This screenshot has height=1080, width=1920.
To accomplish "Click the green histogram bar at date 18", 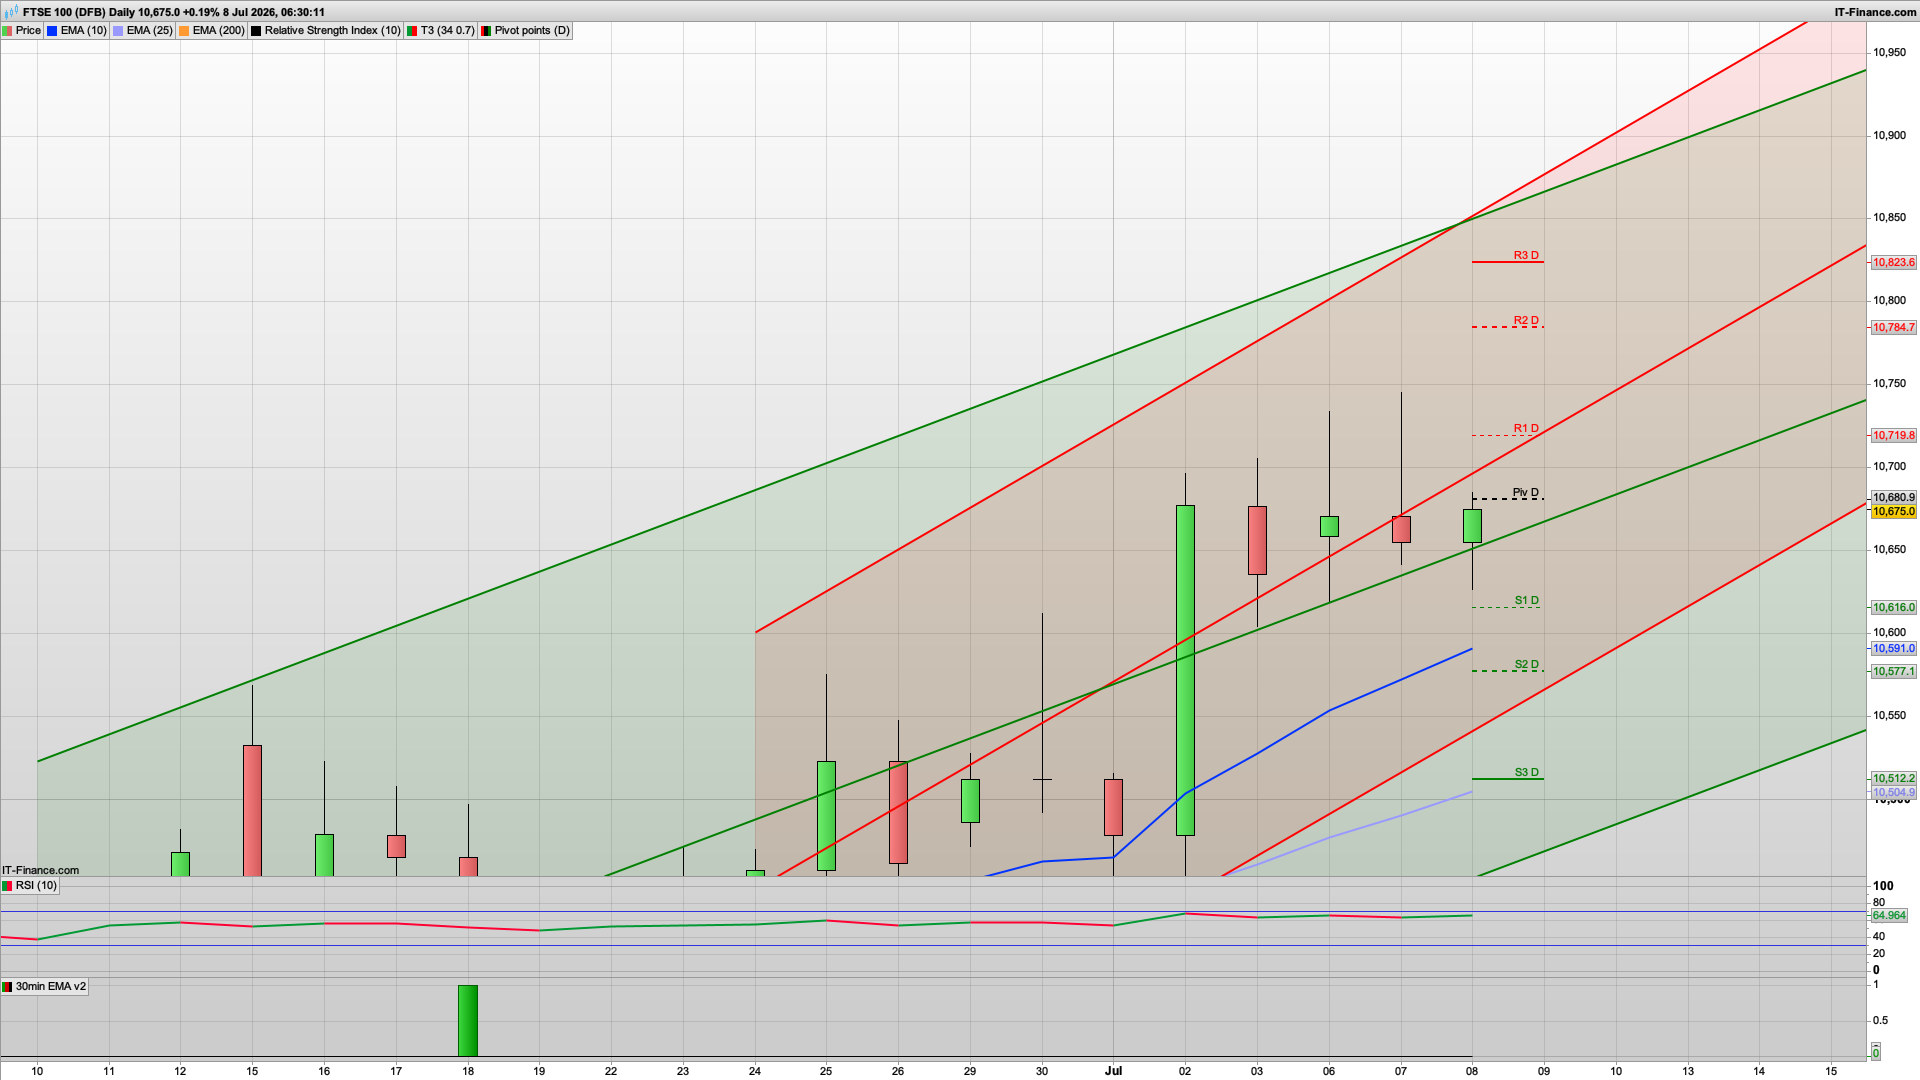I will pos(468,1021).
